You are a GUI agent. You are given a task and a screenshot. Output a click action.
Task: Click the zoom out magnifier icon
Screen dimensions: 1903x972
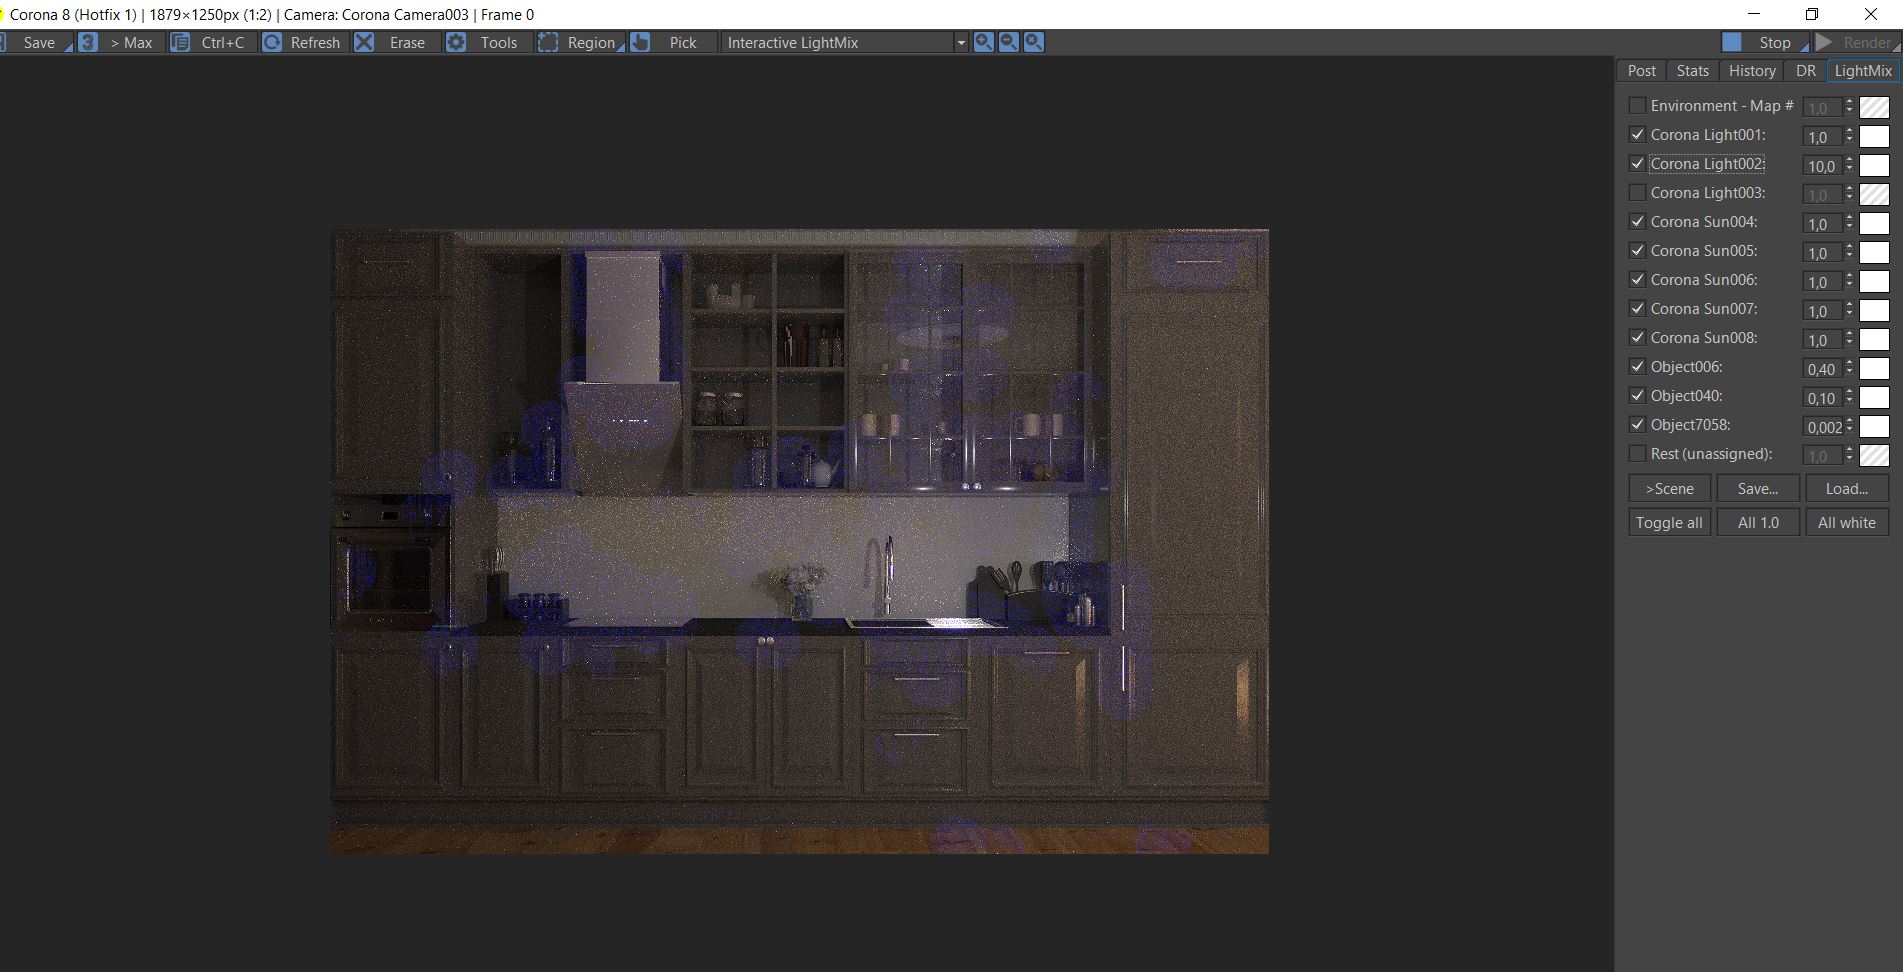1009,42
